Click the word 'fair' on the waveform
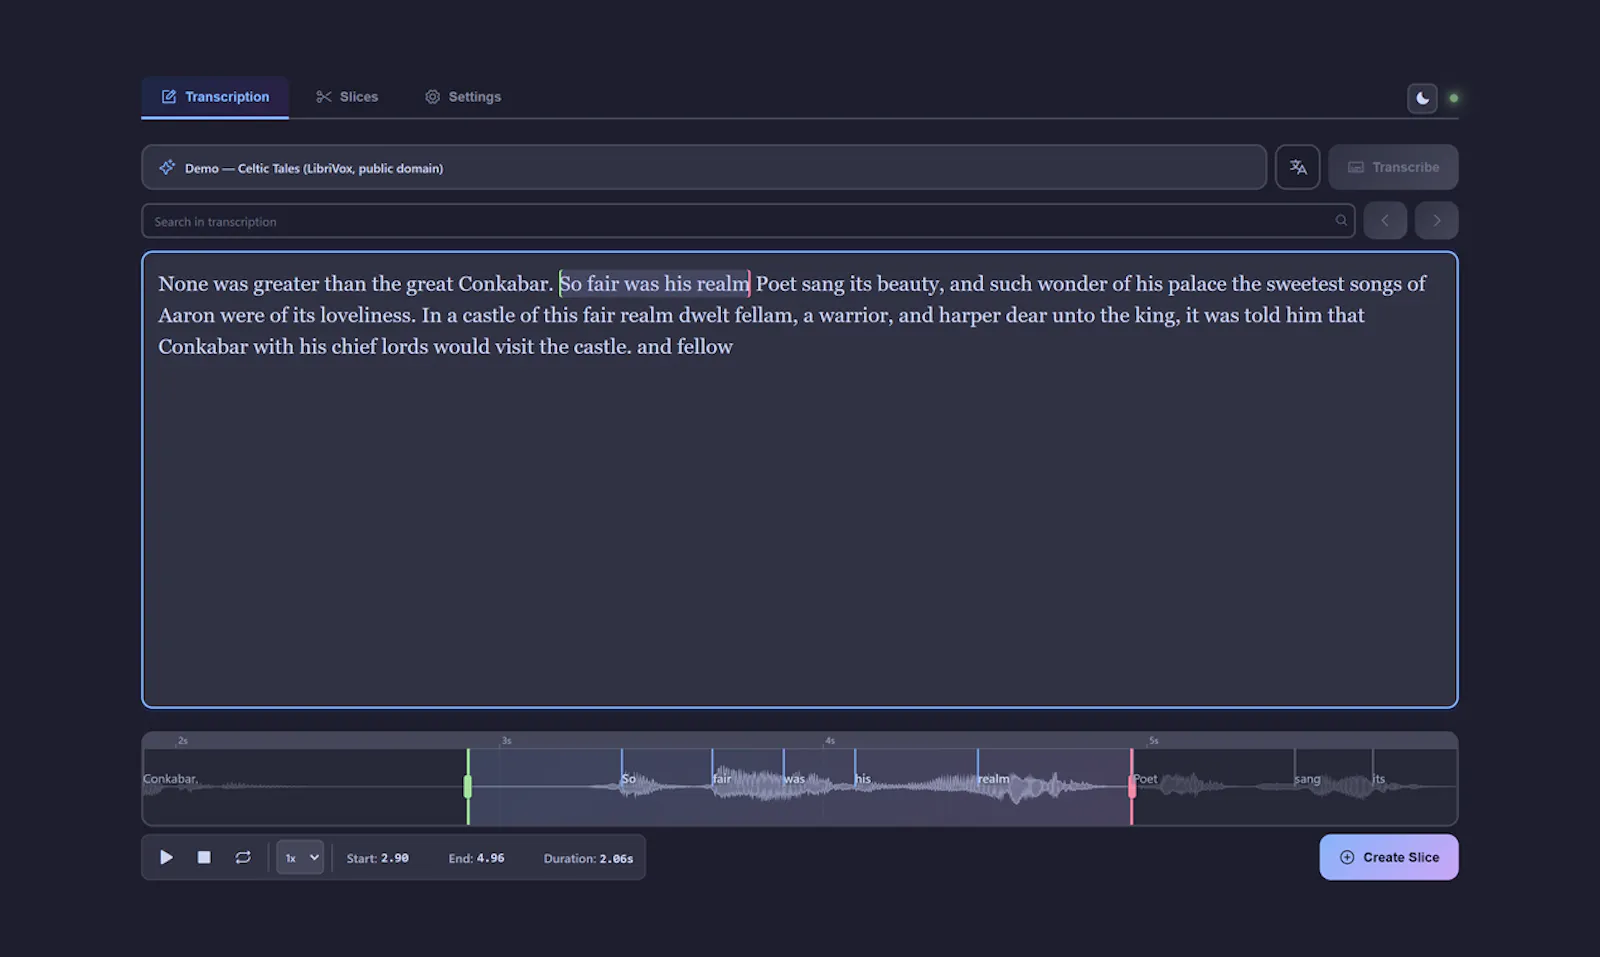This screenshot has height=957, width=1600. 722,779
